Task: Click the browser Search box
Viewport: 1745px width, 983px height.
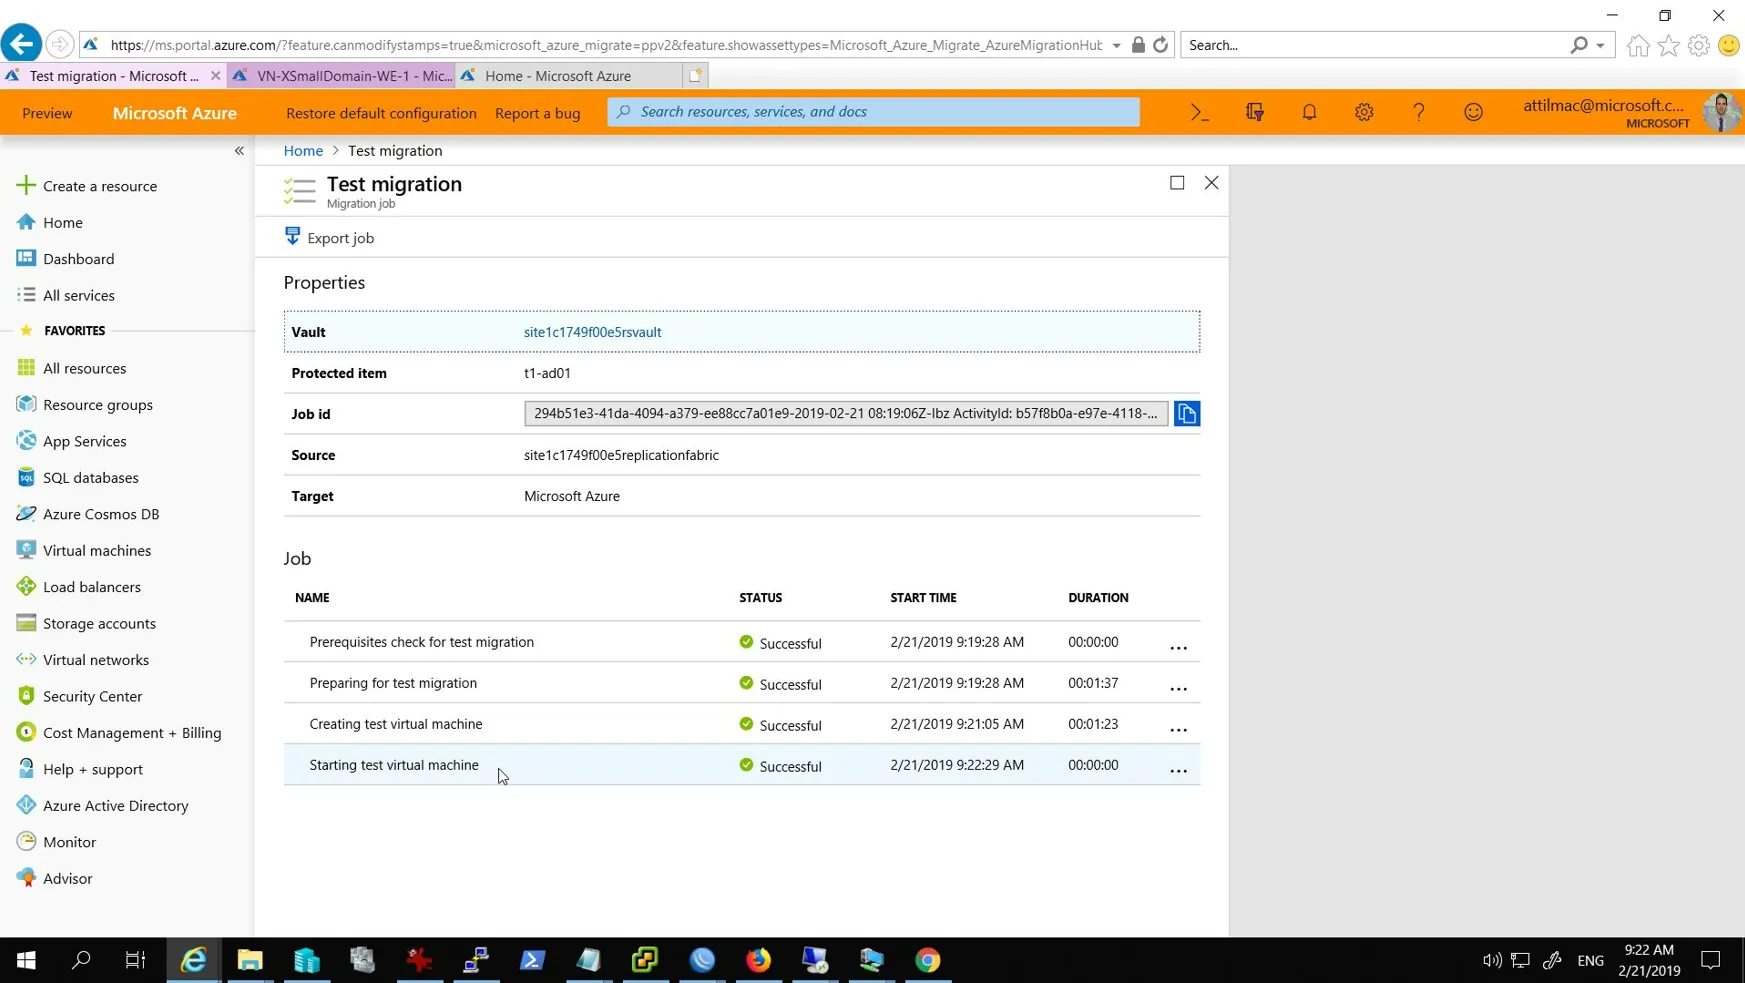Action: 1373,45
